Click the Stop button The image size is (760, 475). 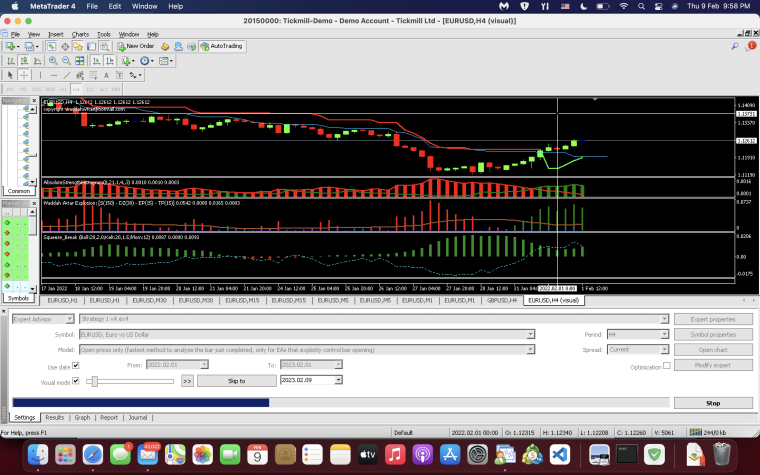tap(713, 403)
